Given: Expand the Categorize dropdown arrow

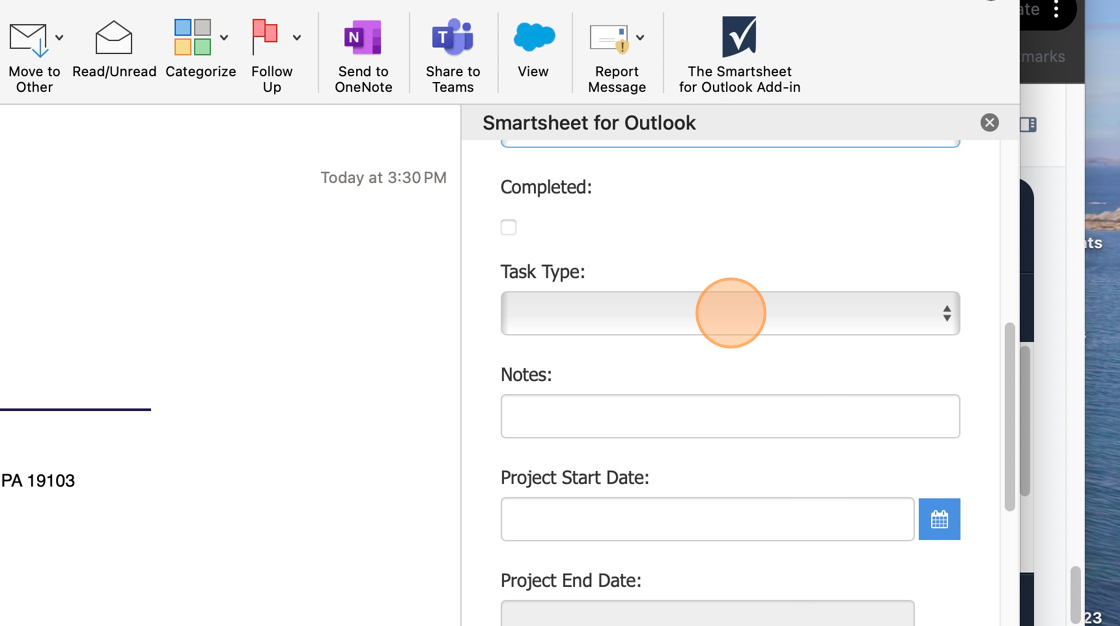Looking at the screenshot, I should 224,38.
